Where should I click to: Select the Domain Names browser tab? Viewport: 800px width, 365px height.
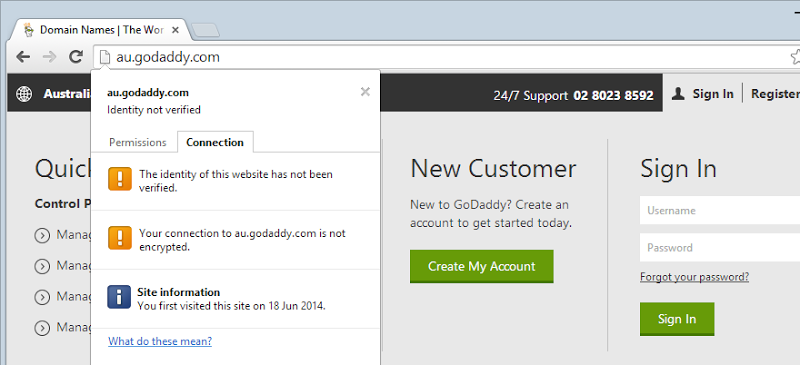tap(101, 30)
